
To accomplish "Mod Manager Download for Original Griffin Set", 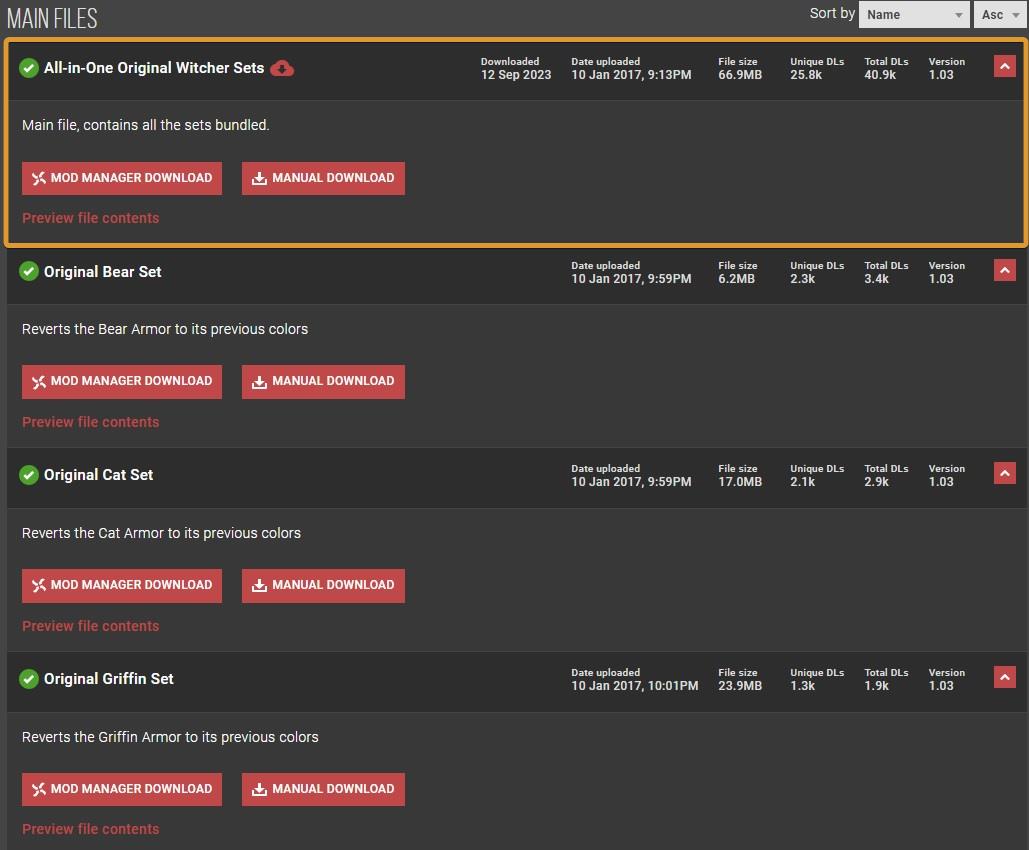I will [122, 789].
